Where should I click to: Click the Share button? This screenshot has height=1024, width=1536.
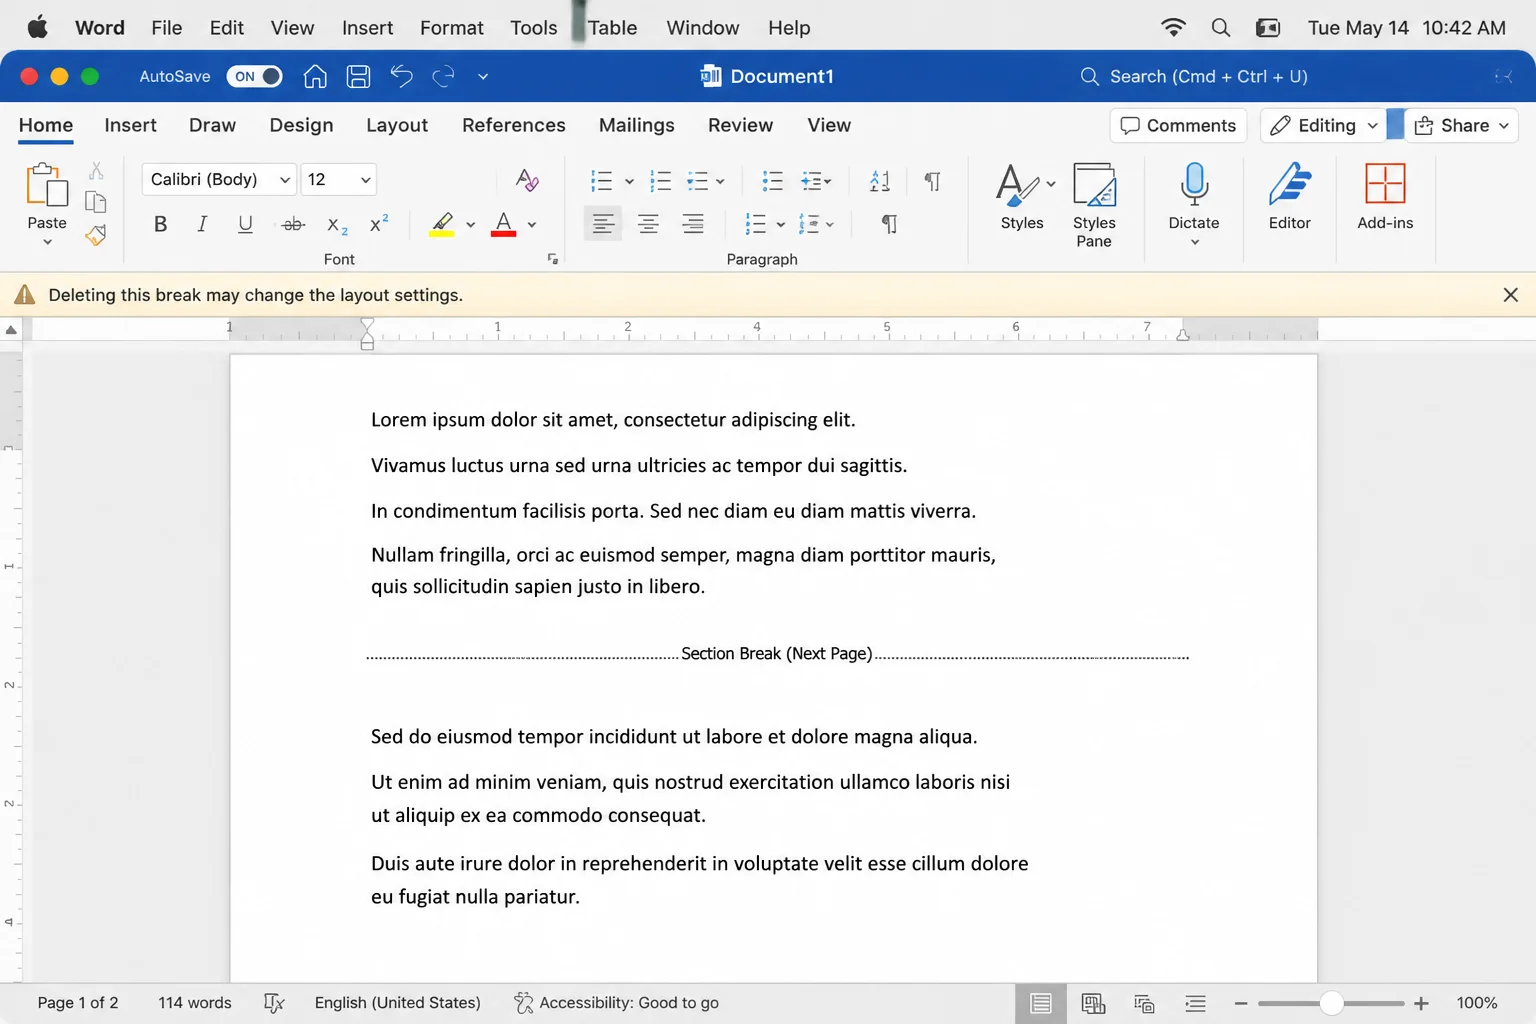point(1461,125)
